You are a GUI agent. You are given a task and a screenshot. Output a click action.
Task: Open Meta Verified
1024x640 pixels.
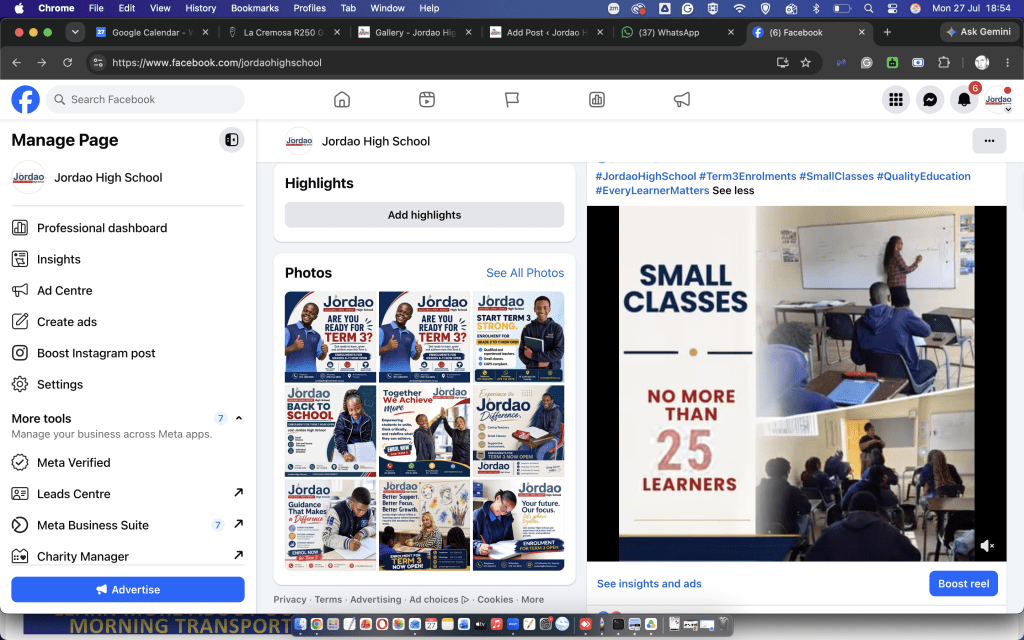pos(127,462)
